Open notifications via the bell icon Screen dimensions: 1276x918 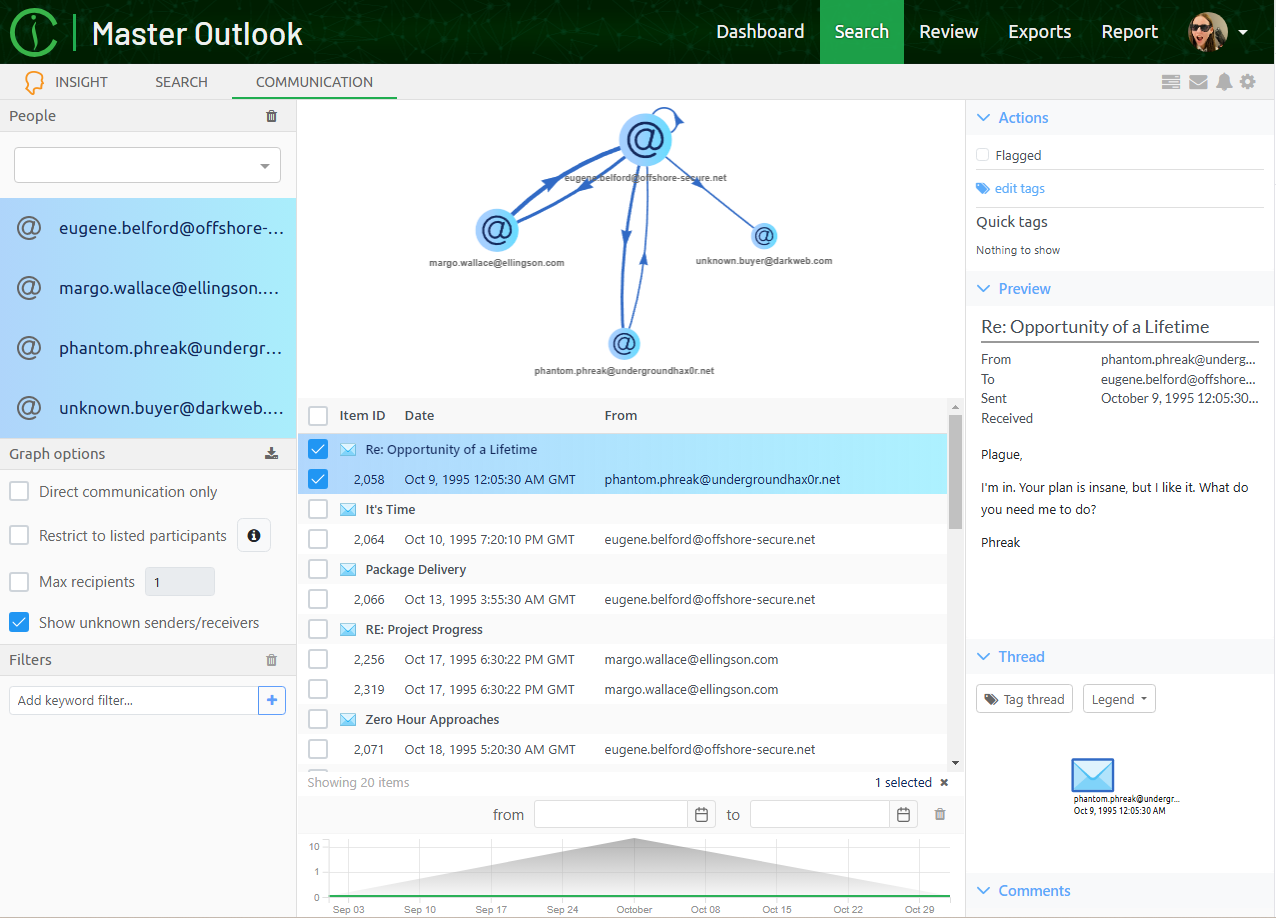(x=1225, y=81)
